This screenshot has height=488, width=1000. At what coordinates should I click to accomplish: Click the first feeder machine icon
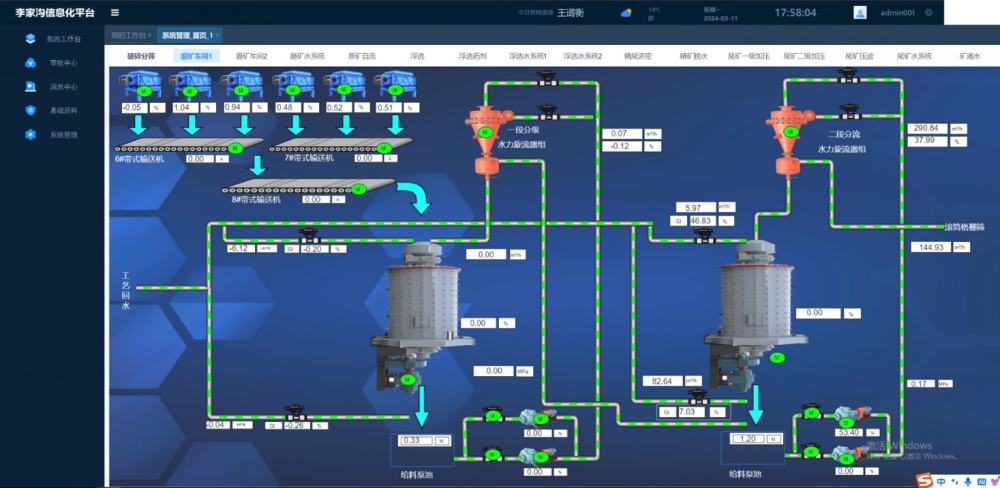coord(140,83)
